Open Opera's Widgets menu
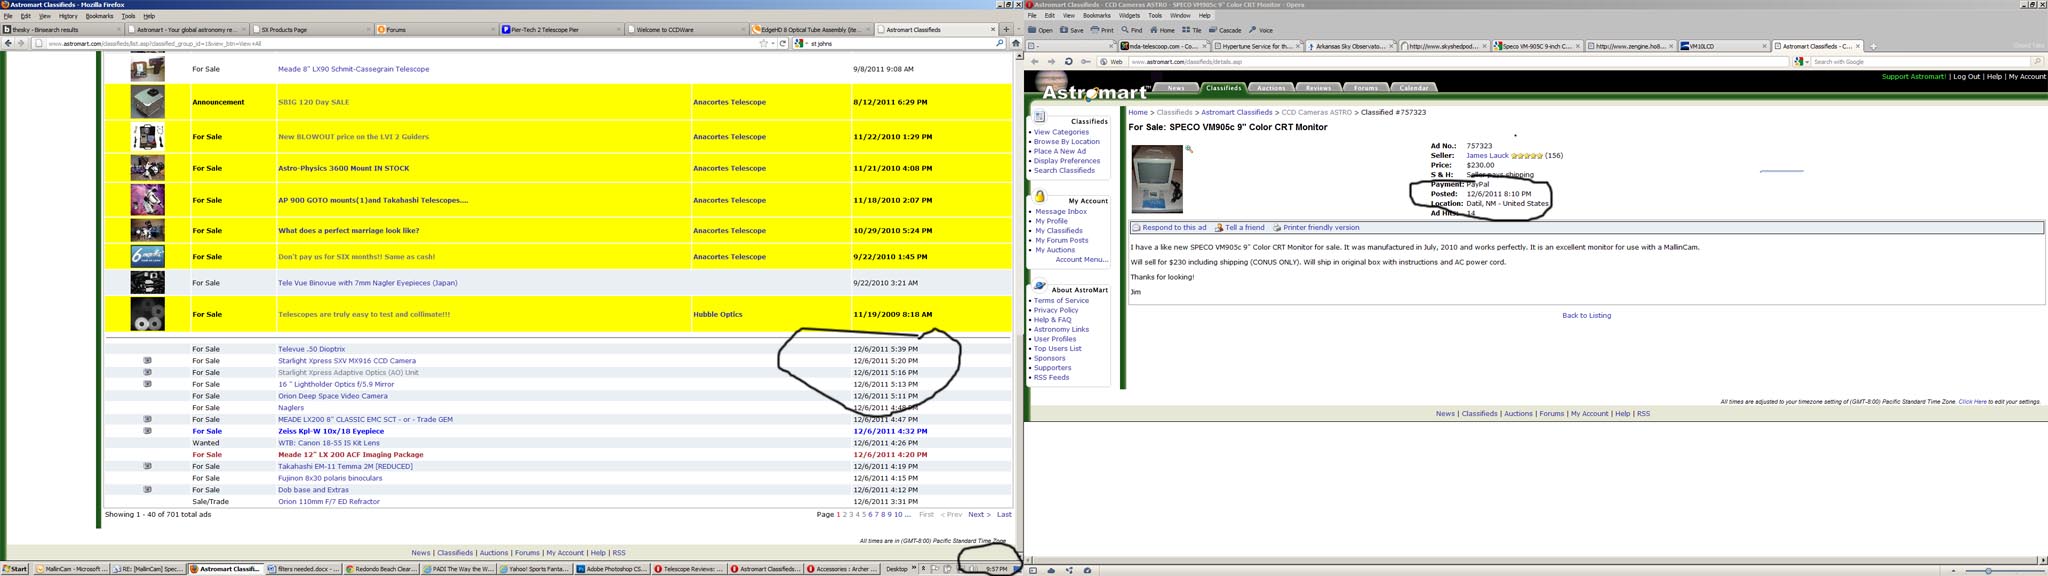The width and height of the screenshot is (2048, 576). [x=1129, y=16]
